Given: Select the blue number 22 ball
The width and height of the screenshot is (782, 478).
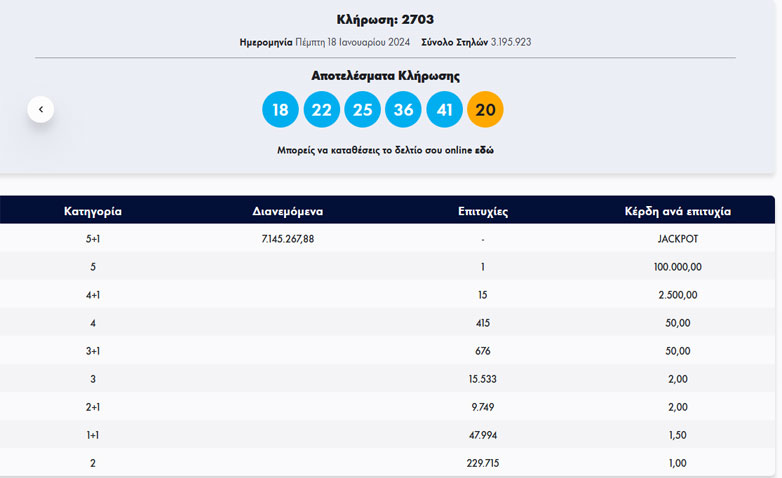Looking at the screenshot, I should coord(321,109).
